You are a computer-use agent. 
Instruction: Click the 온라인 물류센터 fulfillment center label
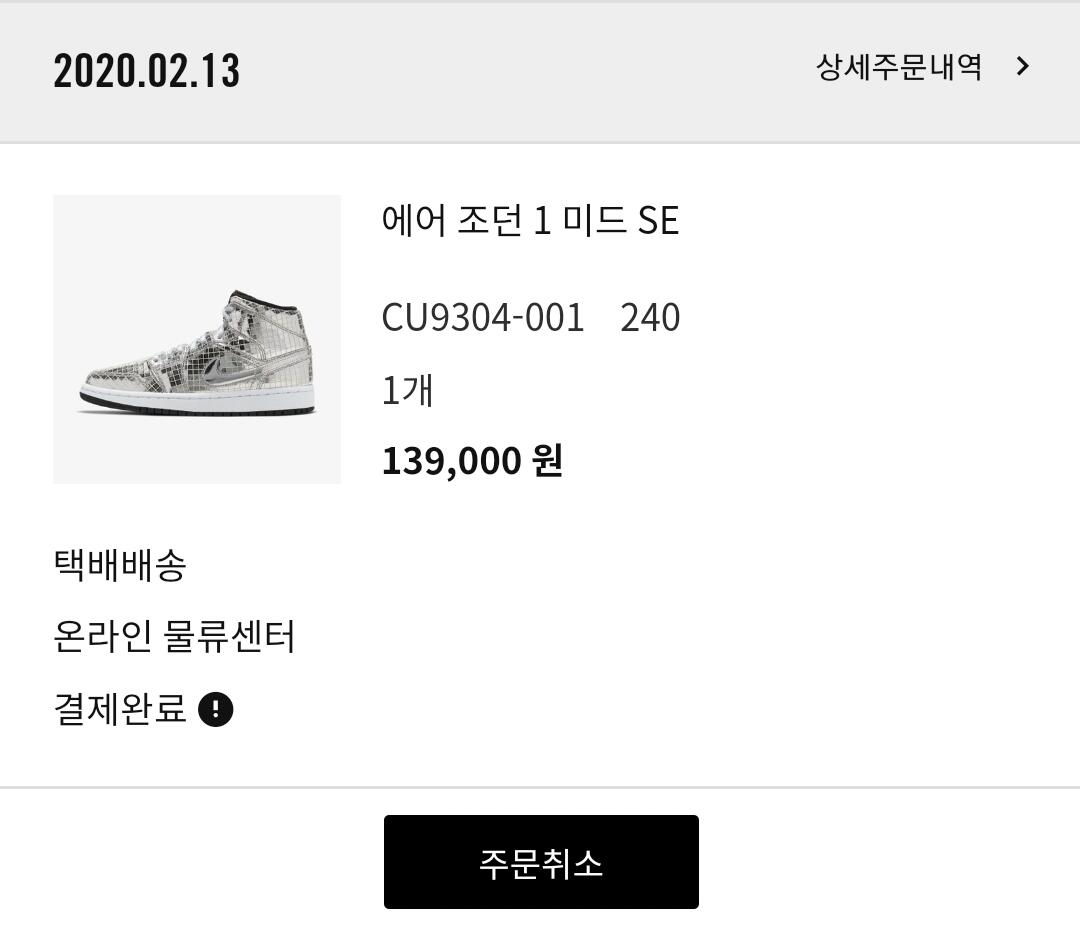pyautogui.click(x=174, y=636)
